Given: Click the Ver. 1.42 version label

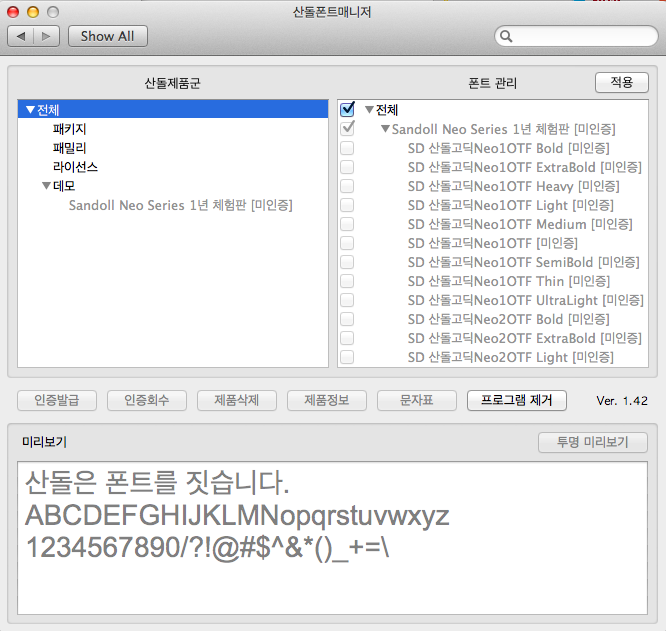Looking at the screenshot, I should [x=622, y=400].
